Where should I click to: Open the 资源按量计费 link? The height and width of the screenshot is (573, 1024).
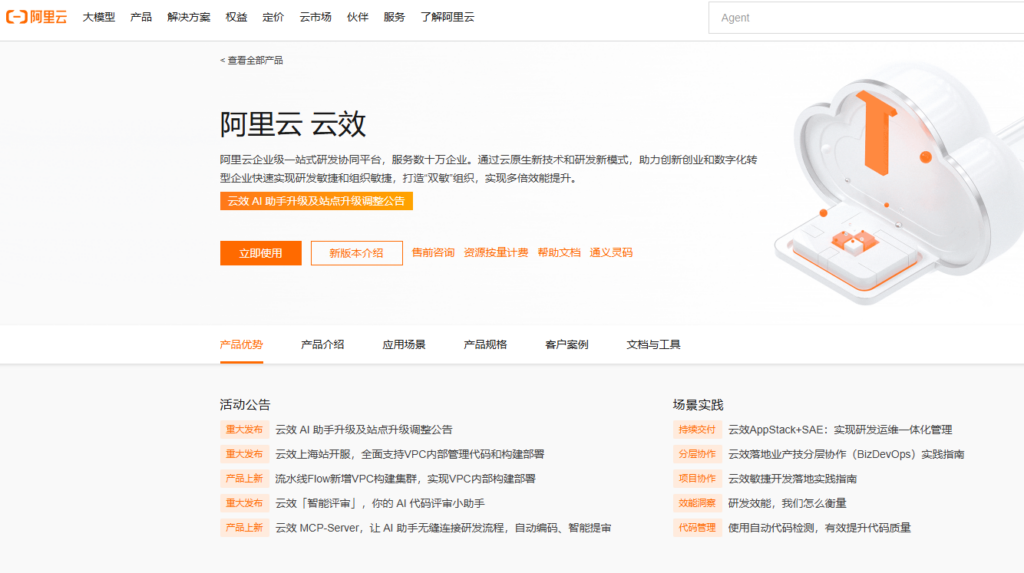(x=496, y=253)
